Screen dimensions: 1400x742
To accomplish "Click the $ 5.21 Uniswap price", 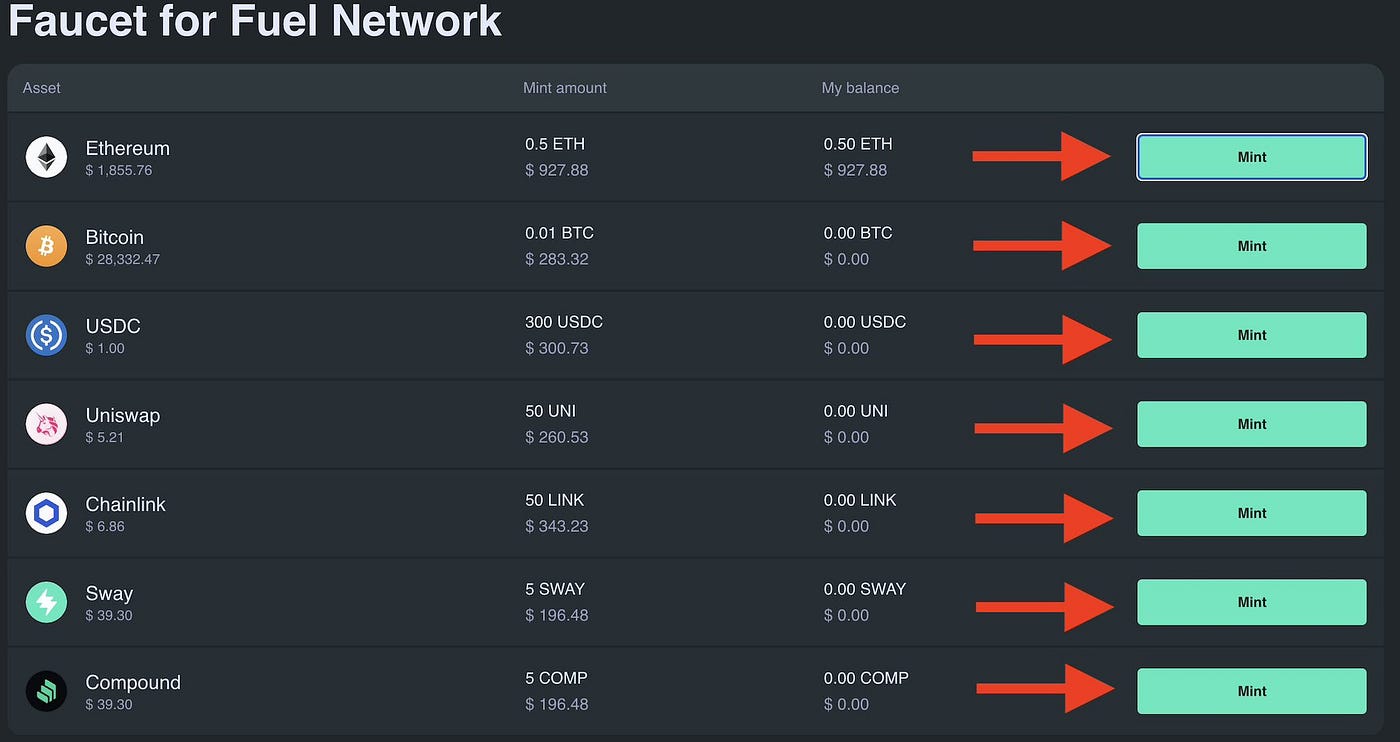I will pos(105,438).
